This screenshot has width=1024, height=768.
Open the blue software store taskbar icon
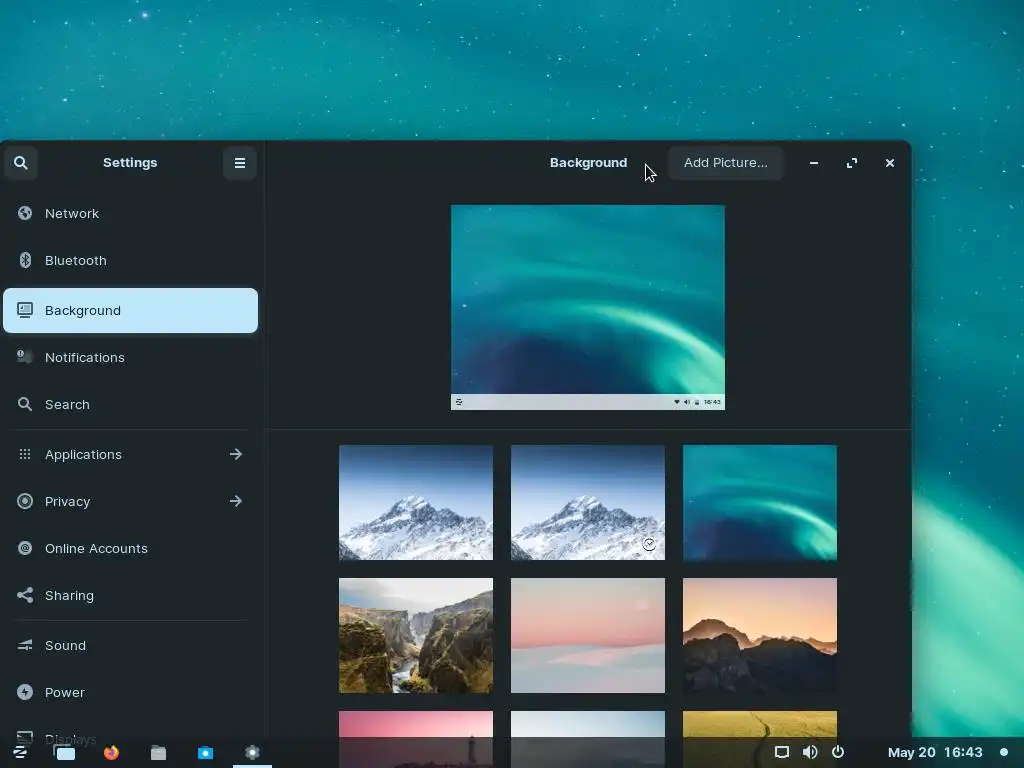(205, 752)
